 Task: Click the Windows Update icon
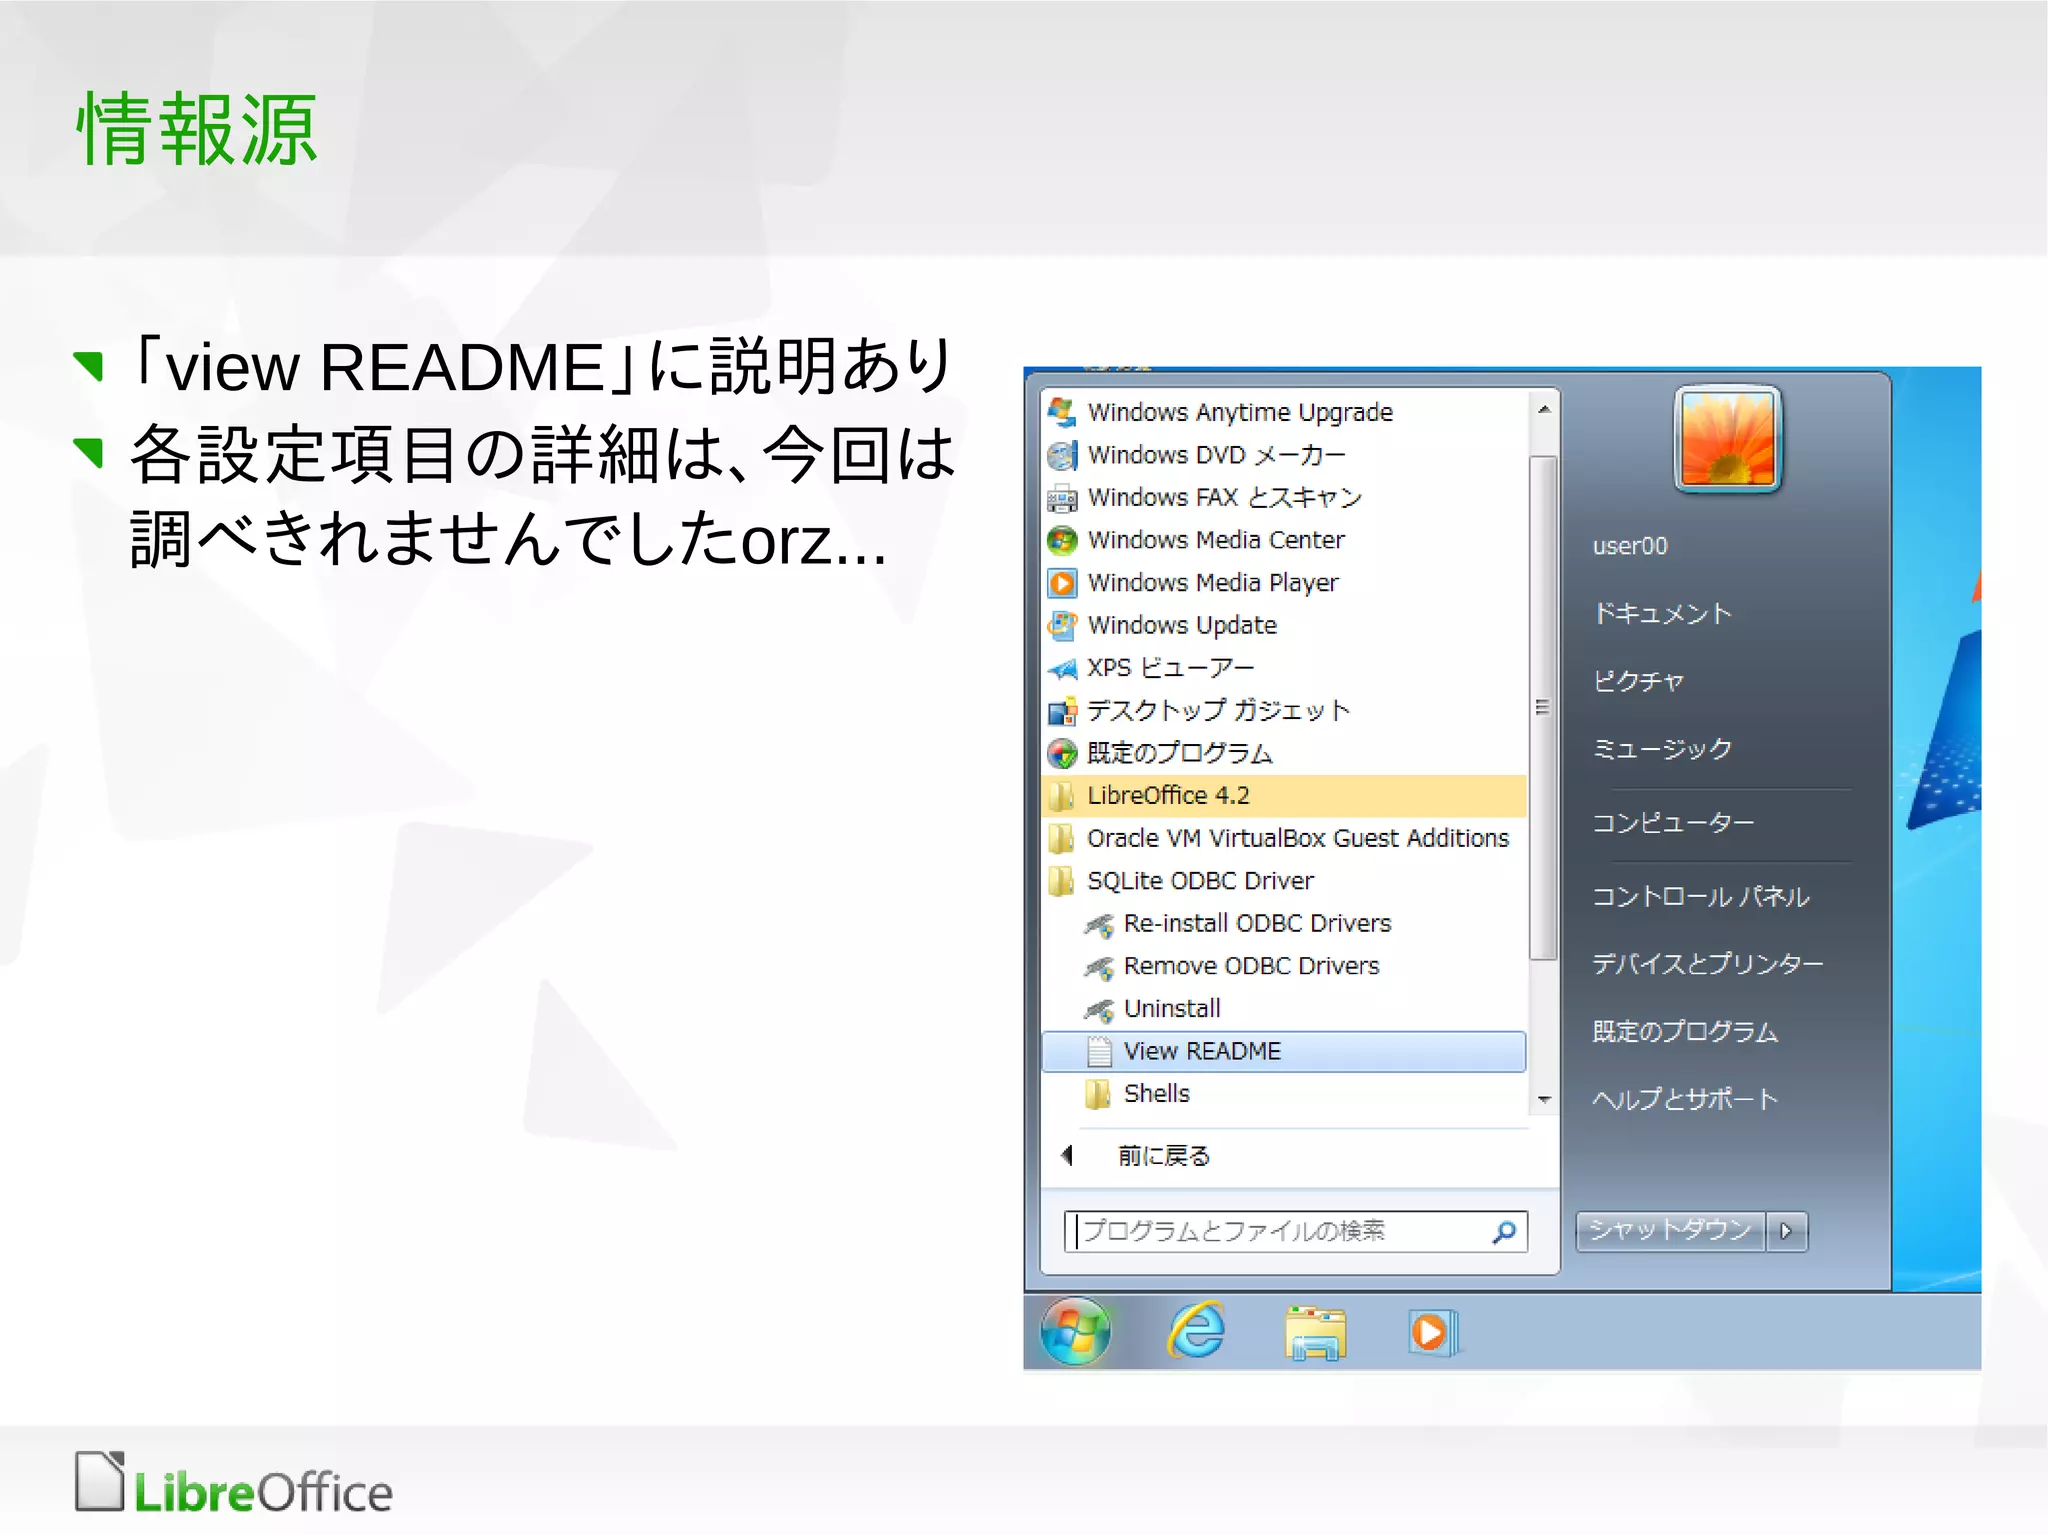[1061, 625]
